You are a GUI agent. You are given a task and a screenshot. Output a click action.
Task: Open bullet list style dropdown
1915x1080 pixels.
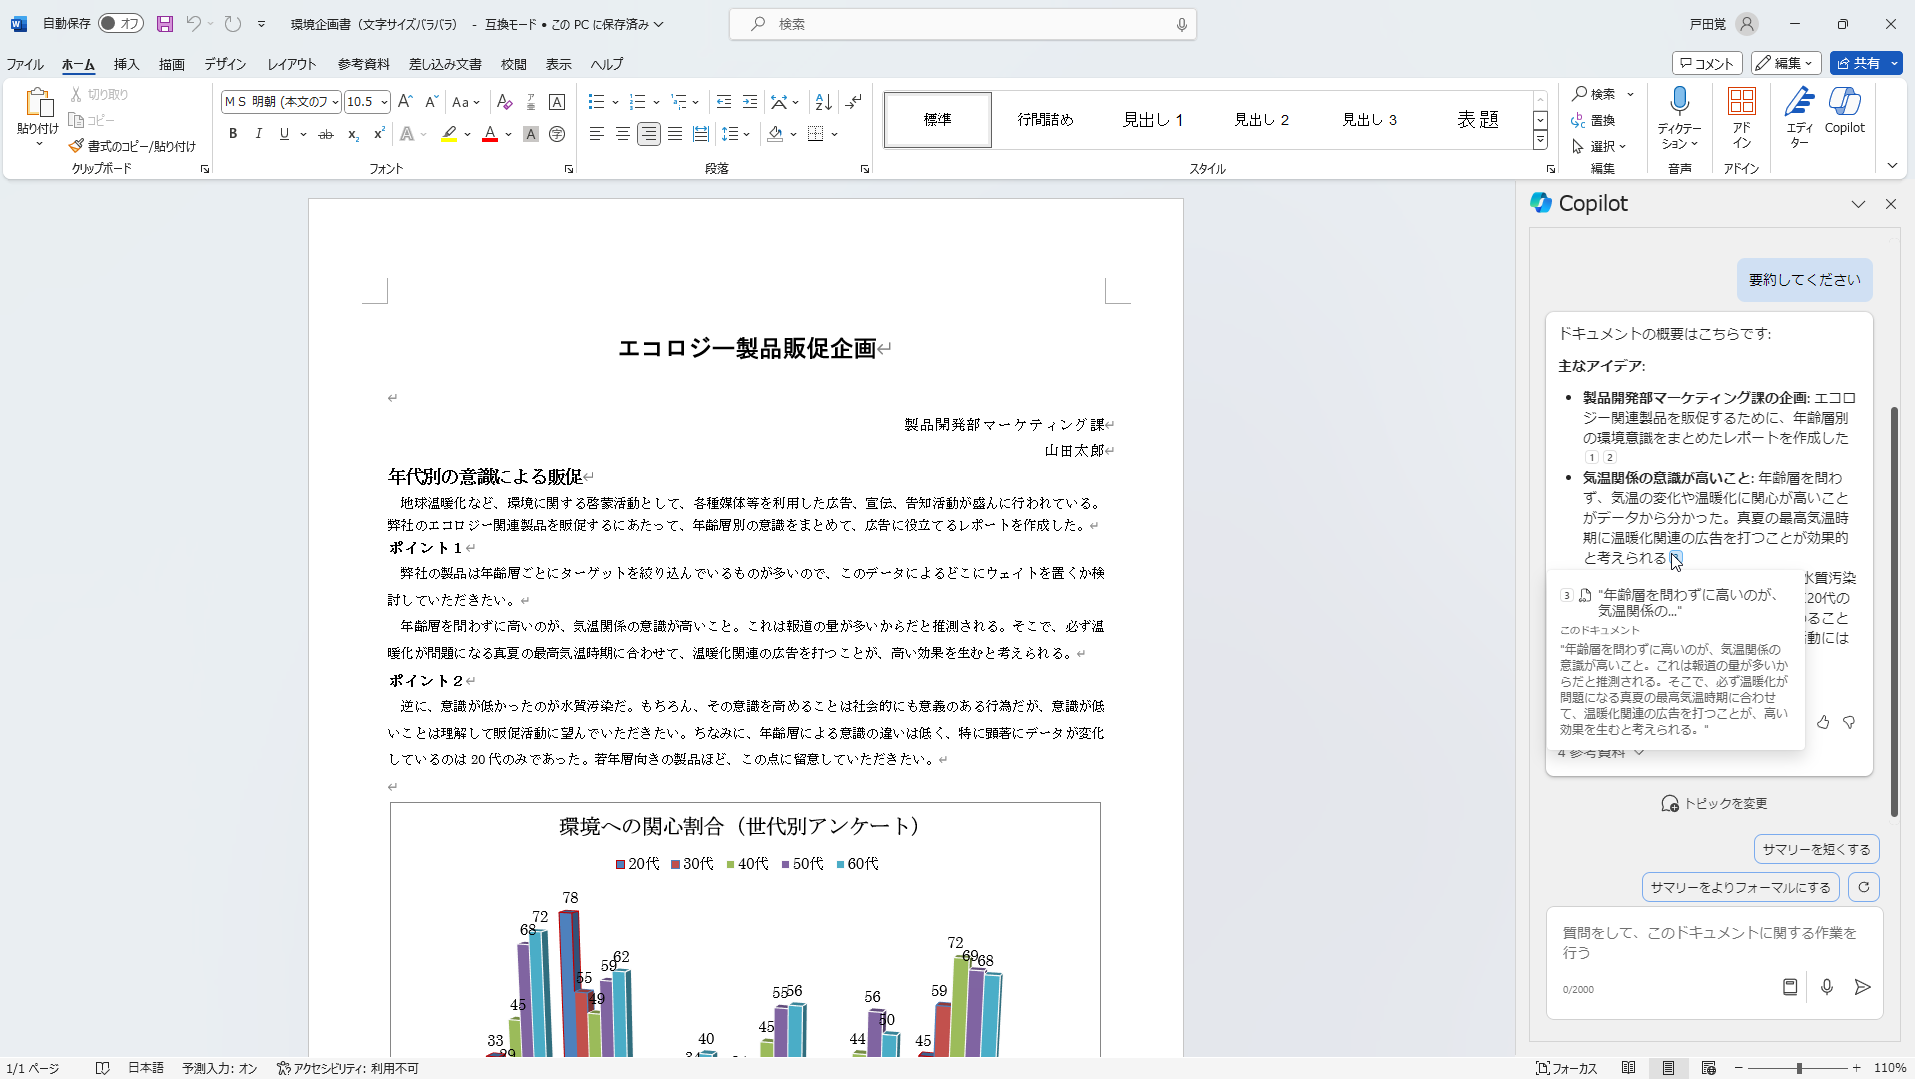click(x=615, y=102)
